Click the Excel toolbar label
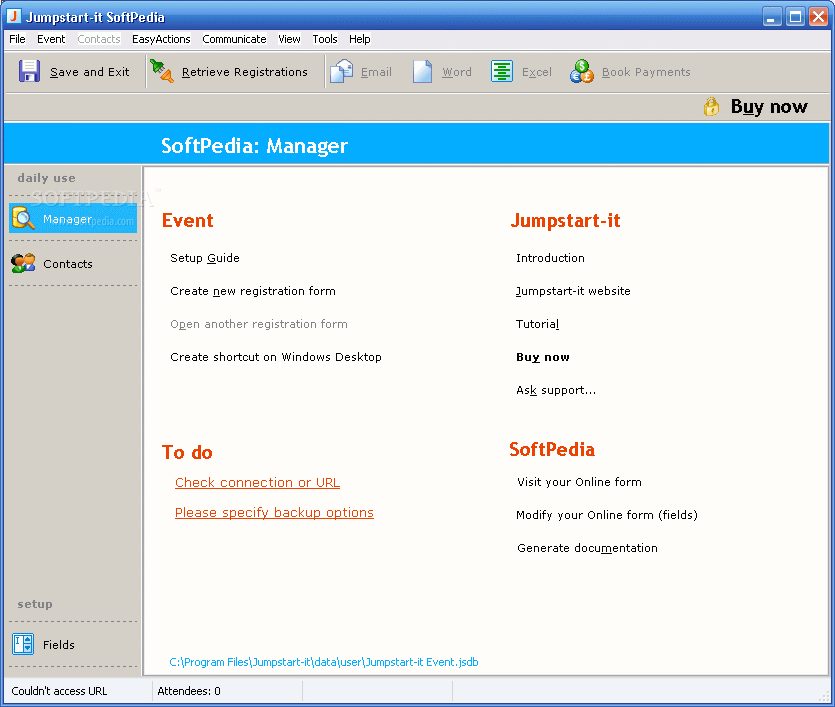This screenshot has height=707, width=835. tap(536, 72)
